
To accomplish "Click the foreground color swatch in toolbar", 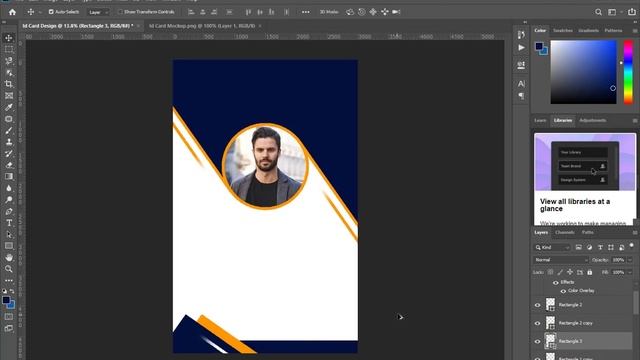I will tap(6, 300).
